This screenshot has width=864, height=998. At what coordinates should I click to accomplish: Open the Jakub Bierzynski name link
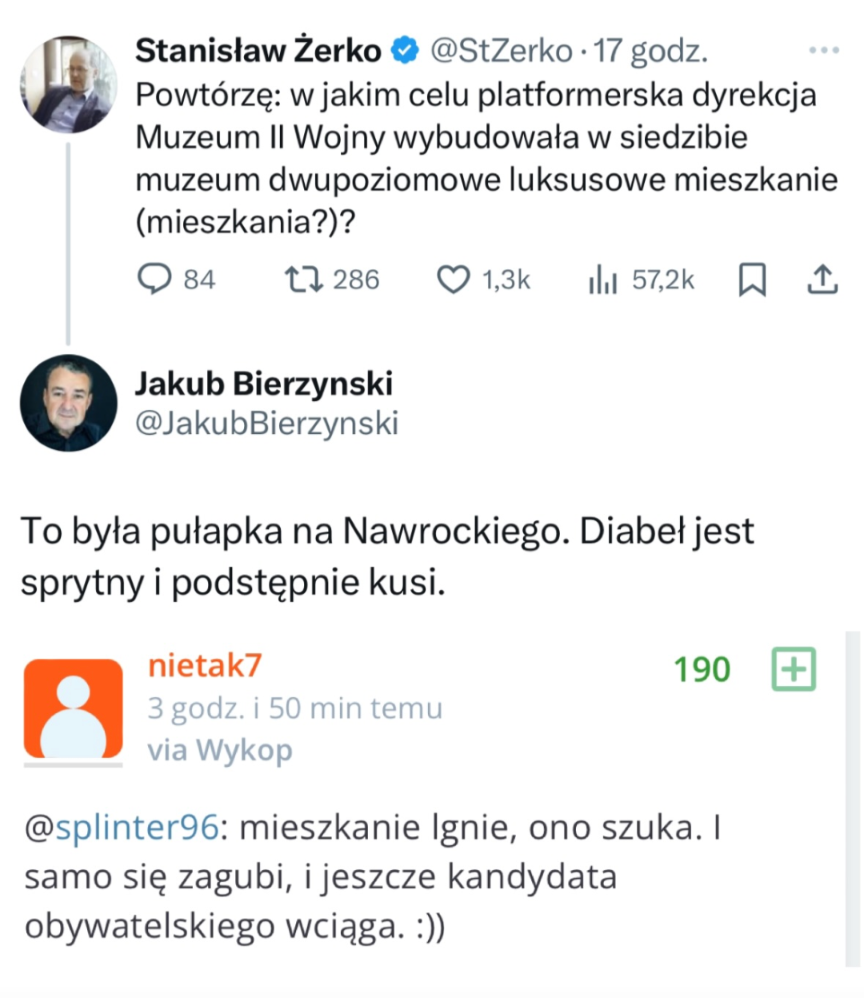[263, 383]
